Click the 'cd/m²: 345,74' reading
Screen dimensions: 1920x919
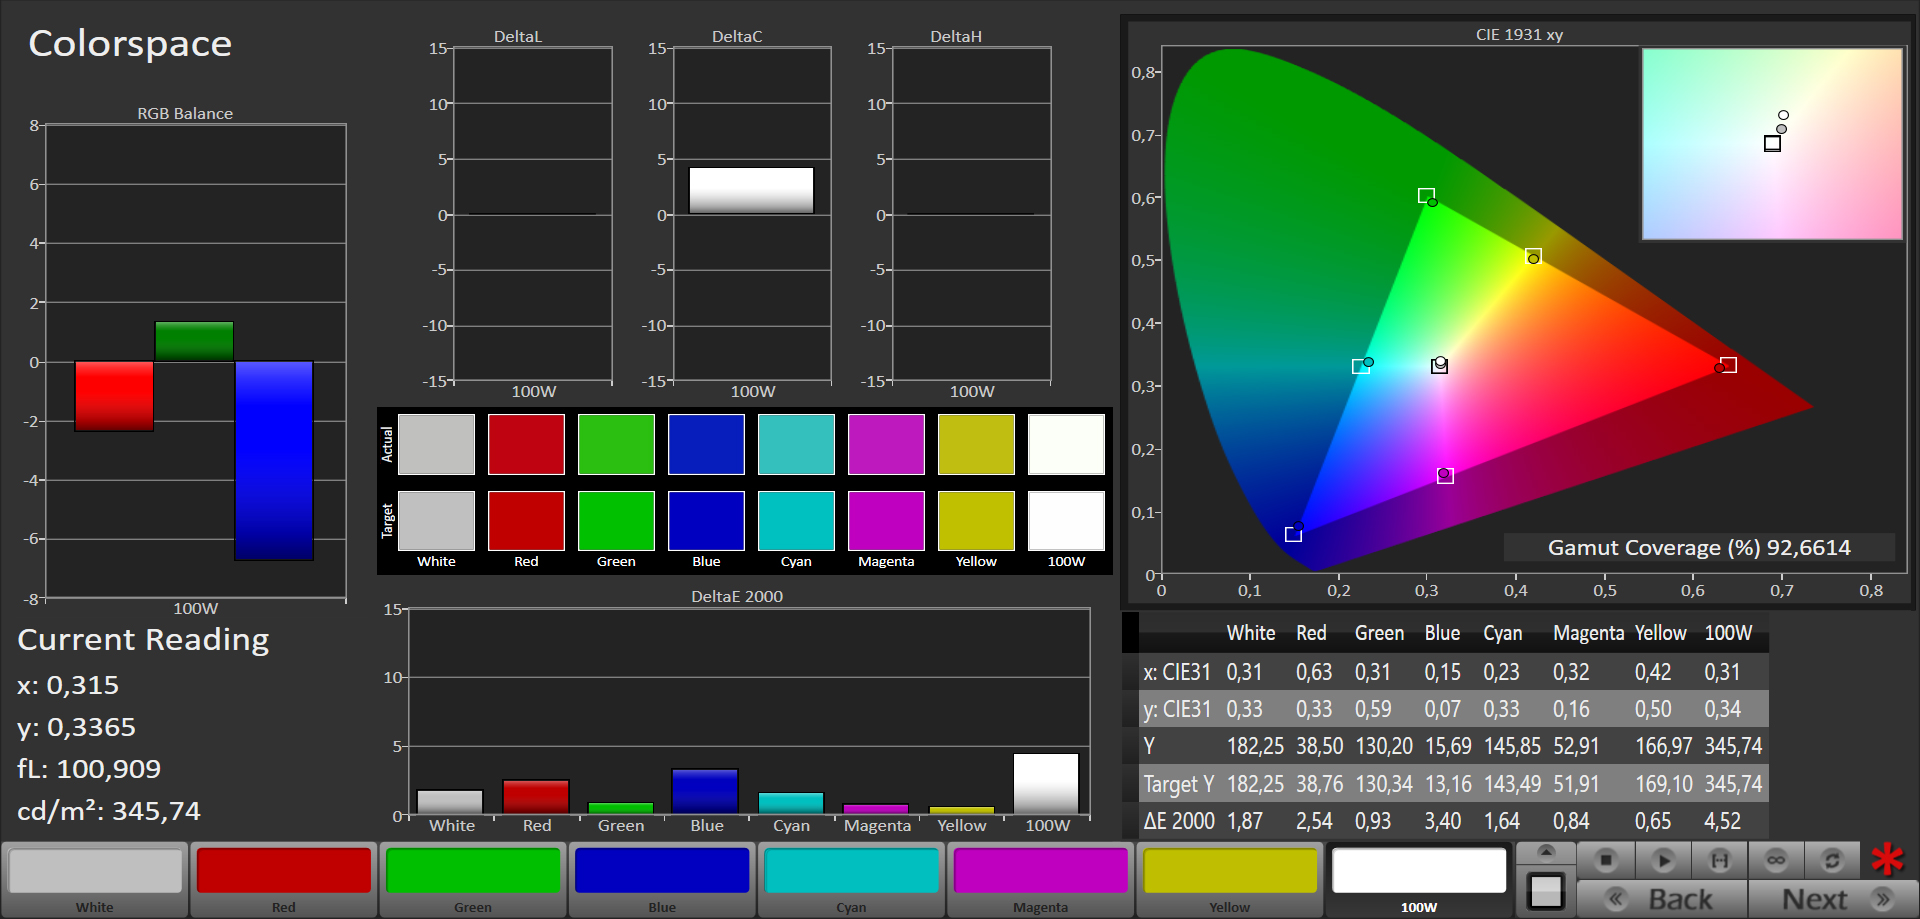[109, 811]
